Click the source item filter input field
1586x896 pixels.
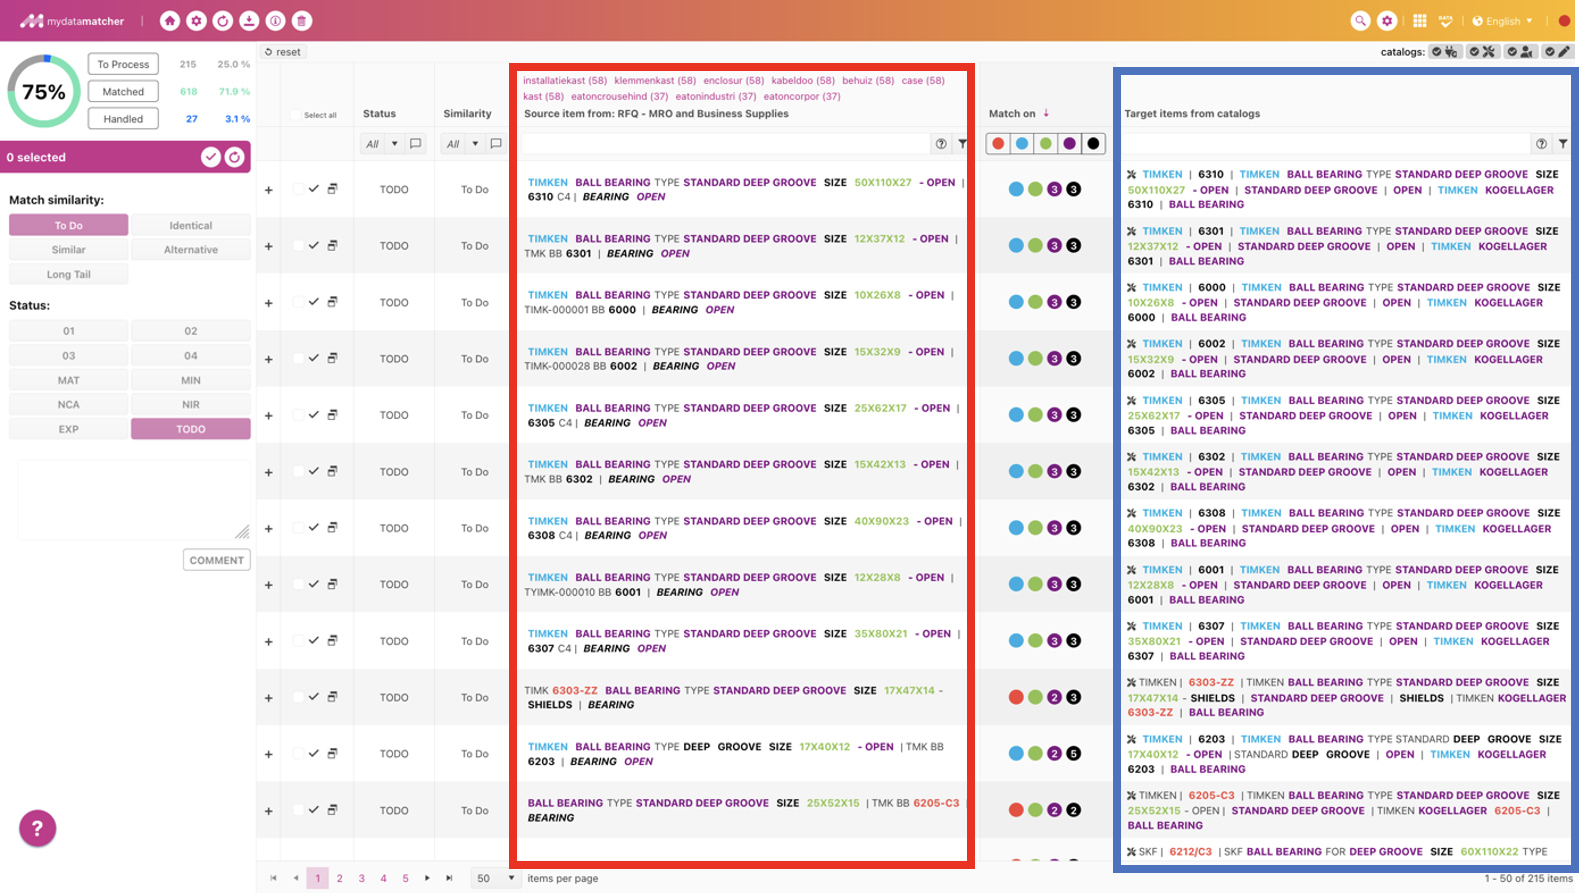point(725,144)
